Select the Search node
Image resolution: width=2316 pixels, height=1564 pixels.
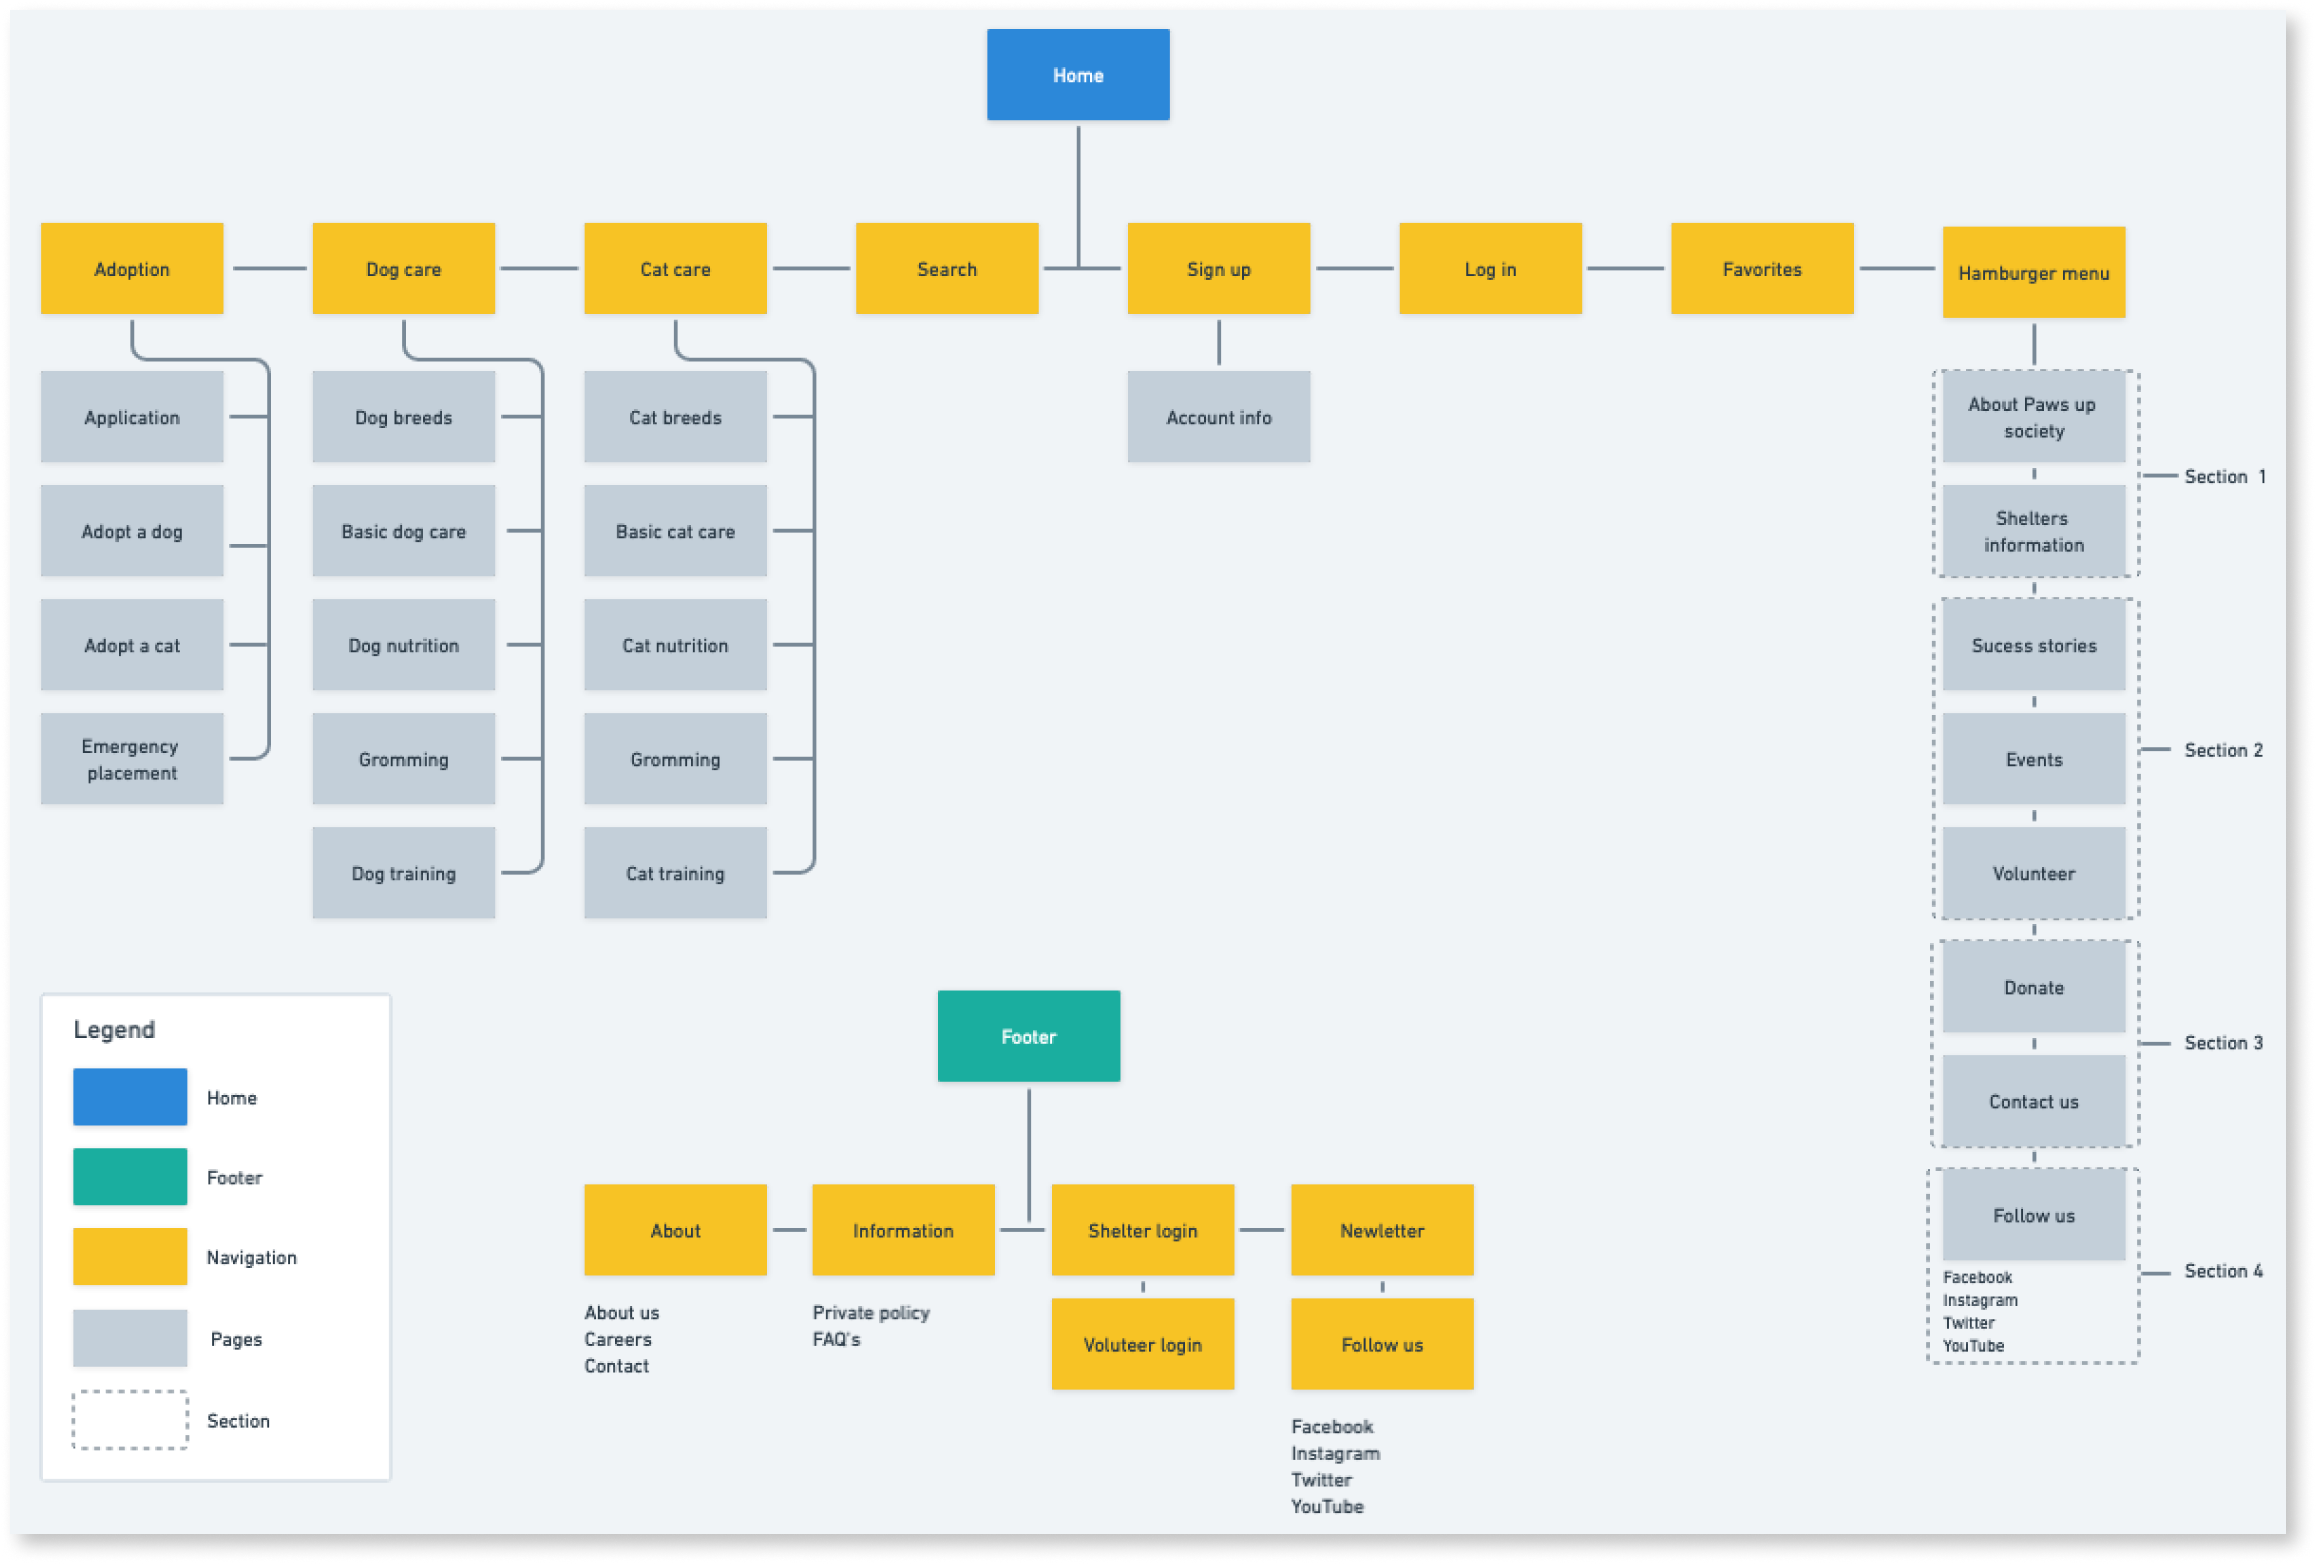point(946,268)
